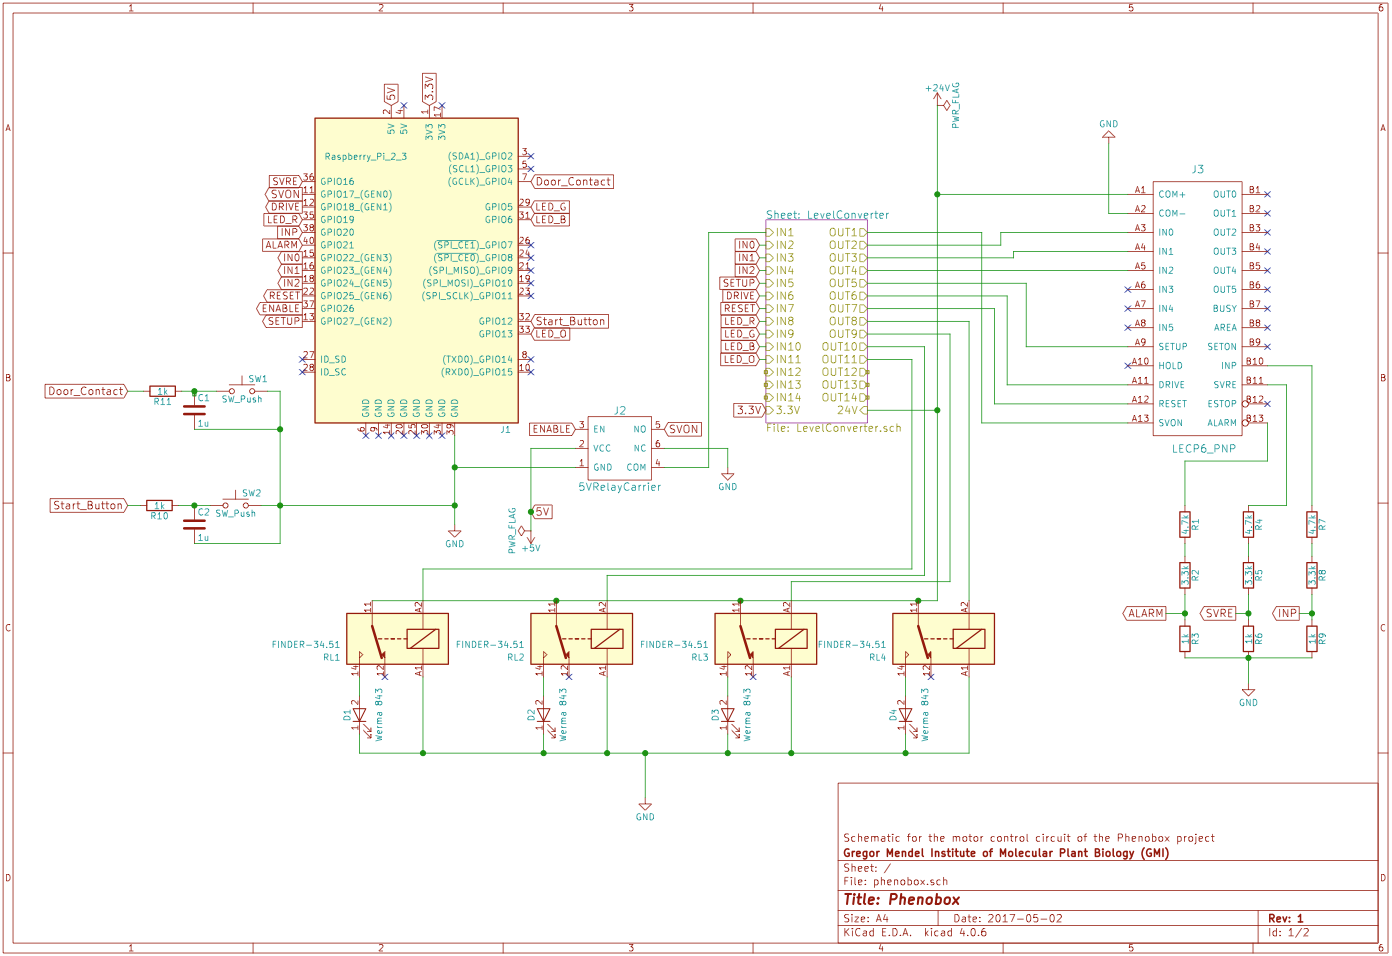Select the 5VRelayCarrier label
1392x956 pixels.
(x=620, y=487)
